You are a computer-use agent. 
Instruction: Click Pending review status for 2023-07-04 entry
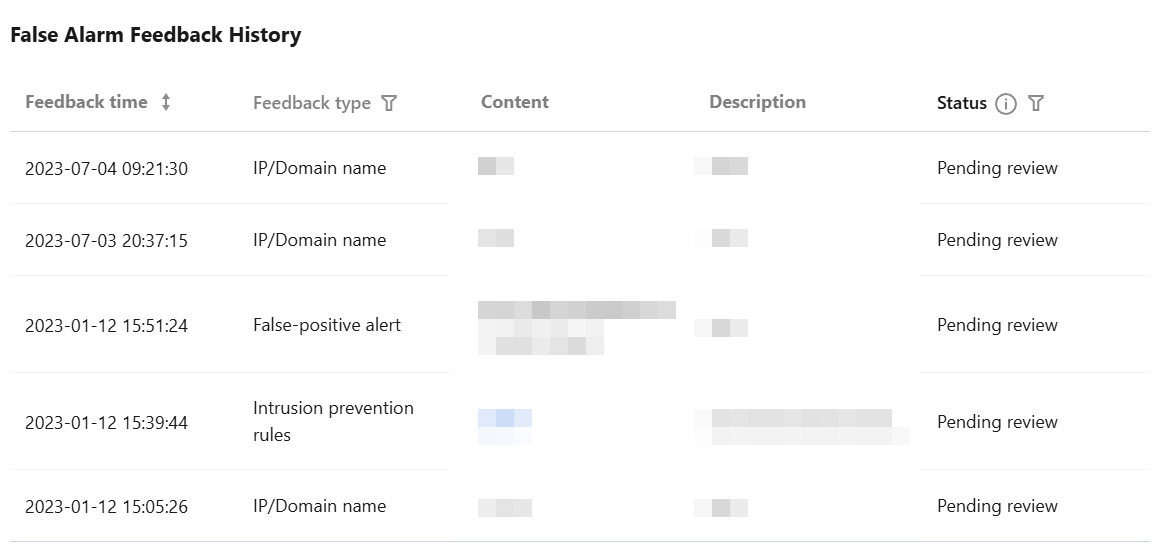click(x=997, y=168)
